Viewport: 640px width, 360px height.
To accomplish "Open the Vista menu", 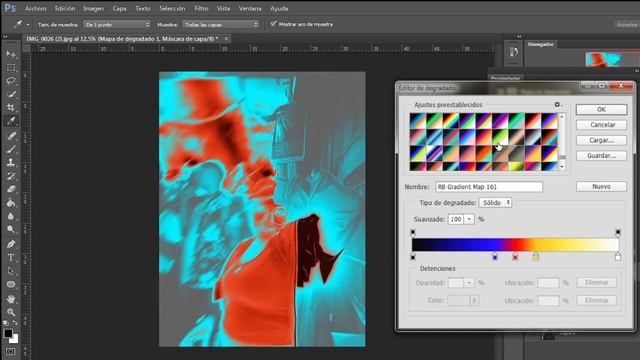I will pos(223,8).
